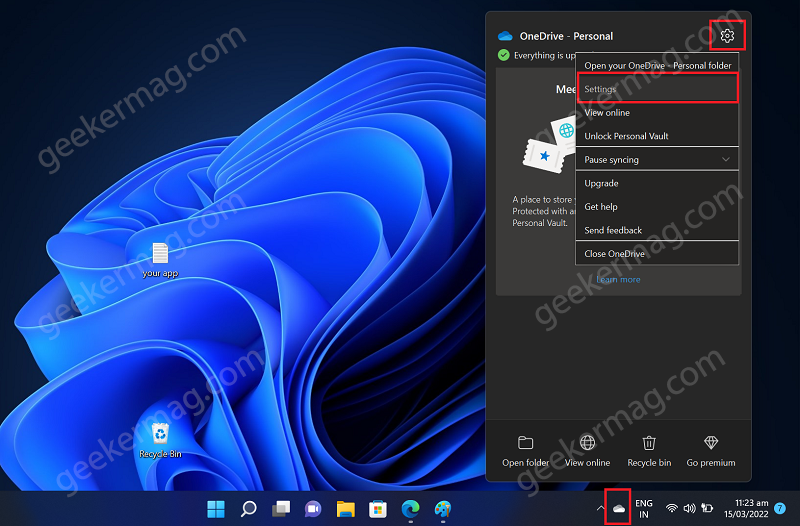The height and width of the screenshot is (526, 800).
Task: Open Wi-Fi network tray icon
Action: coord(672,508)
